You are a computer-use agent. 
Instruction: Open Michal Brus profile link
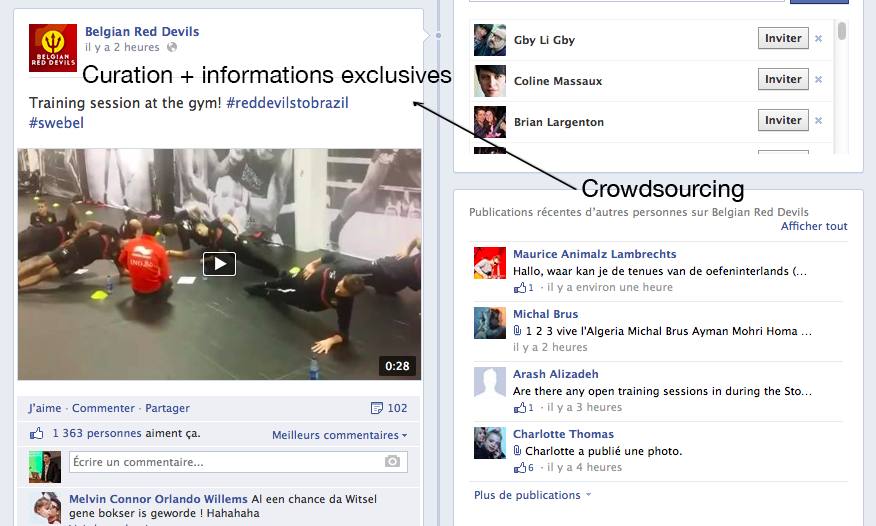[545, 314]
